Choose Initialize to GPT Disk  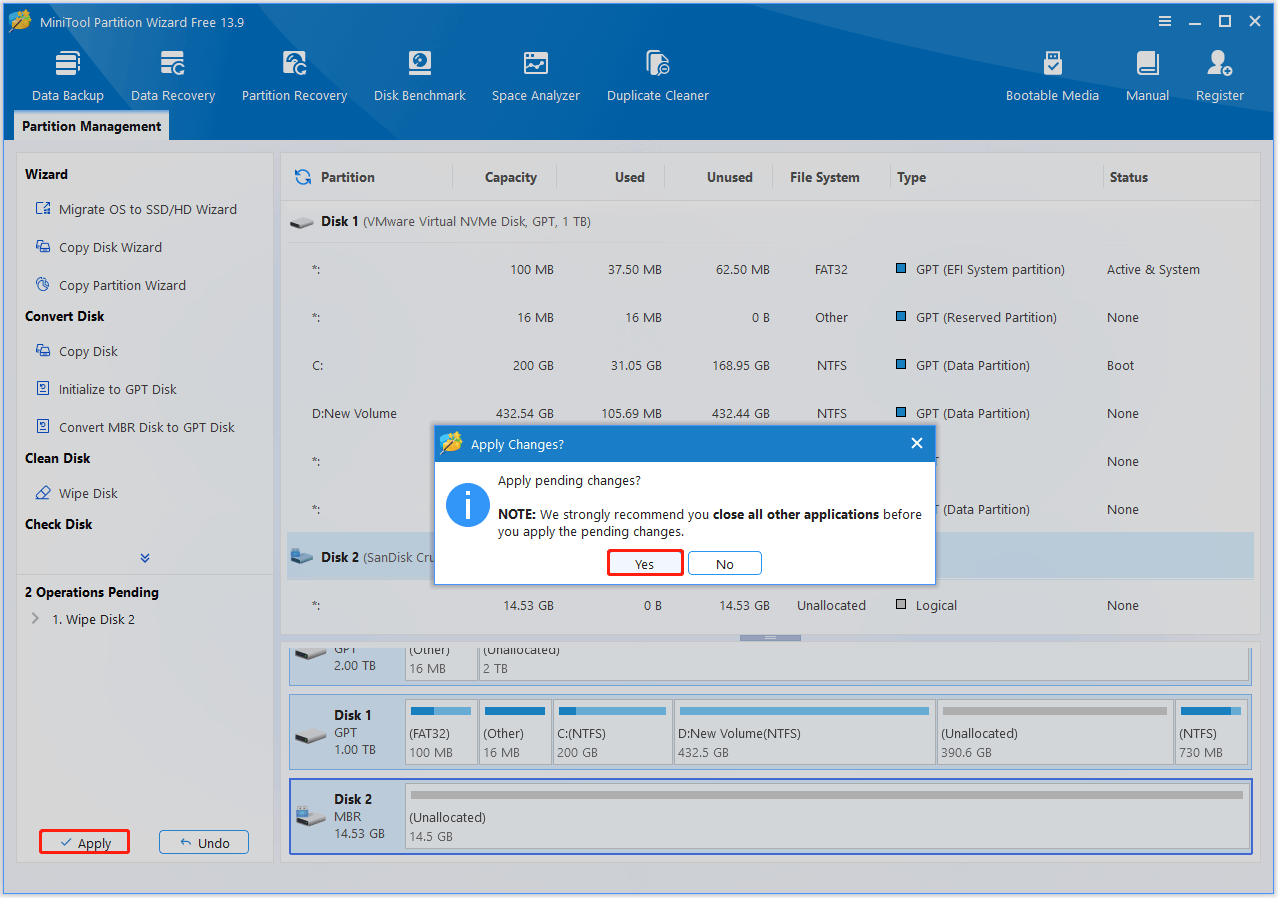pyautogui.click(x=105, y=389)
